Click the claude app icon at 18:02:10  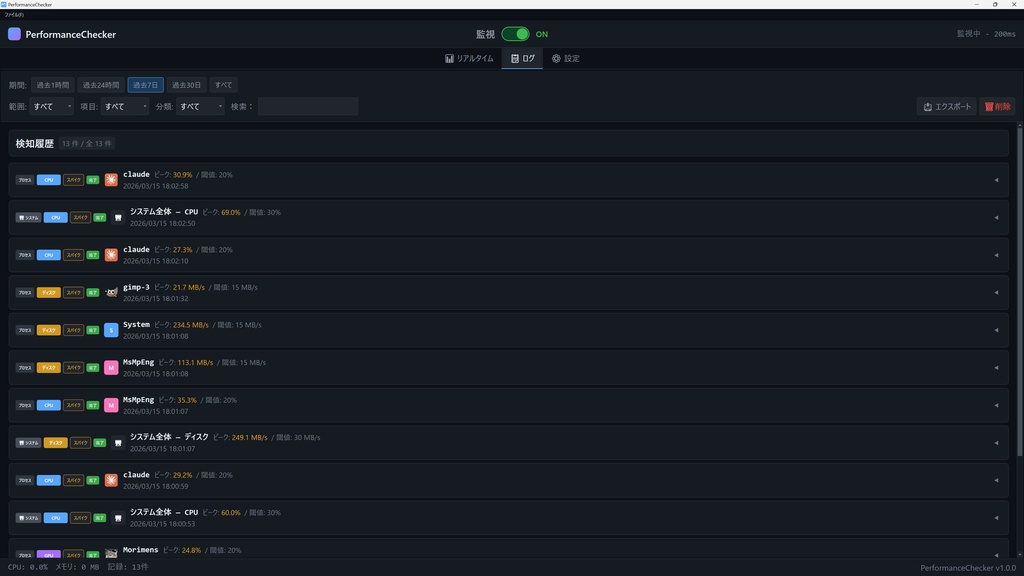(111, 255)
